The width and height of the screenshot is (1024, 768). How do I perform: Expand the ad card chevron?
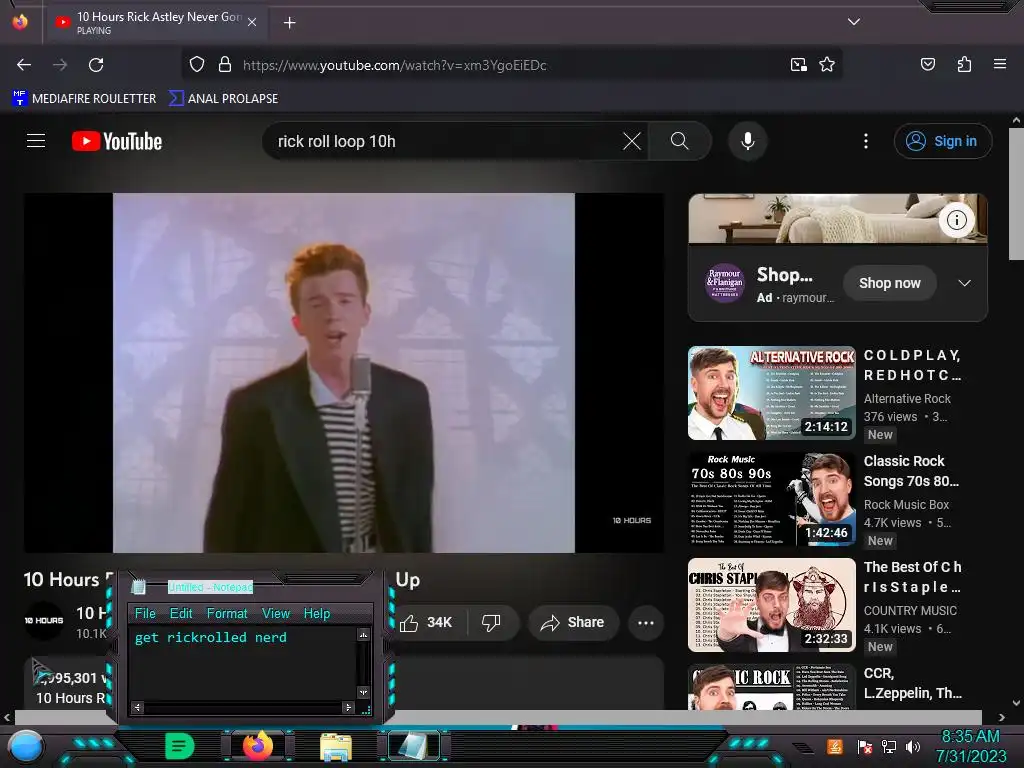964,283
